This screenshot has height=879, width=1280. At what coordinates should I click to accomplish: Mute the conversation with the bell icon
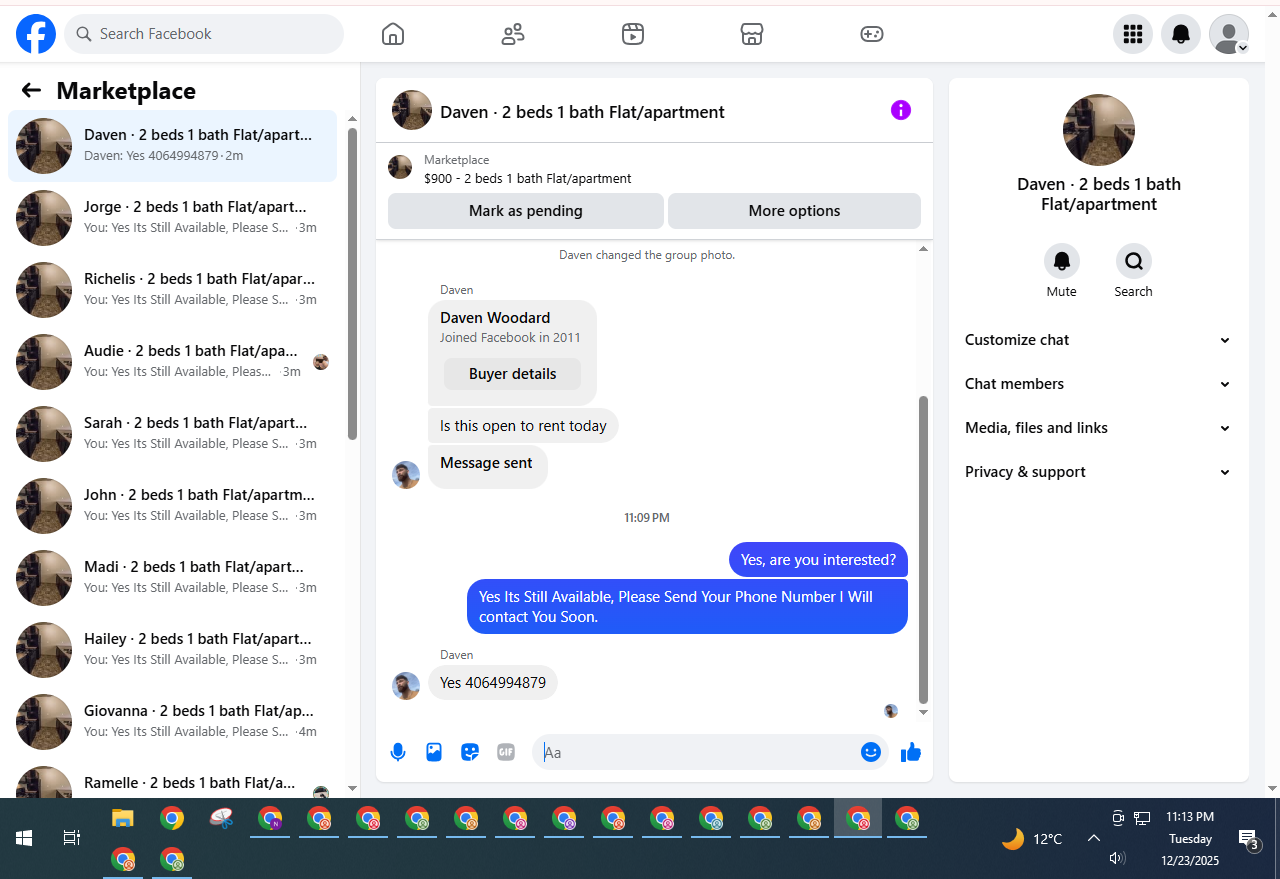pyautogui.click(x=1062, y=261)
